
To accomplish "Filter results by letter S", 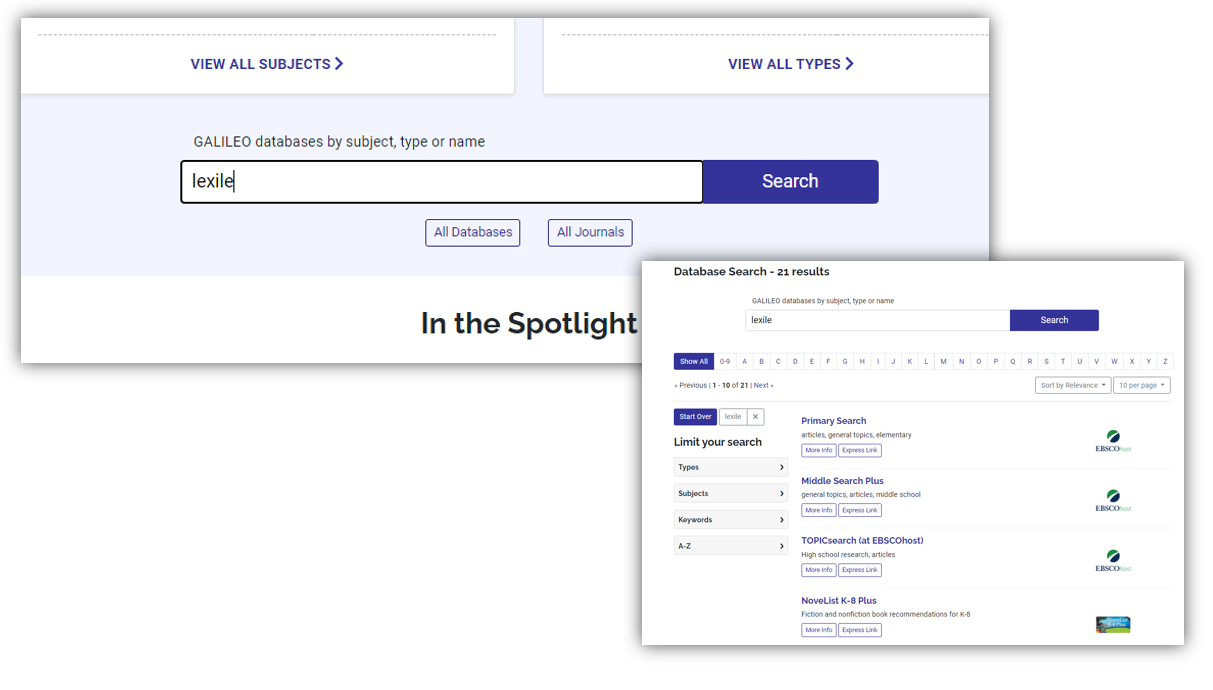I will (x=1046, y=361).
